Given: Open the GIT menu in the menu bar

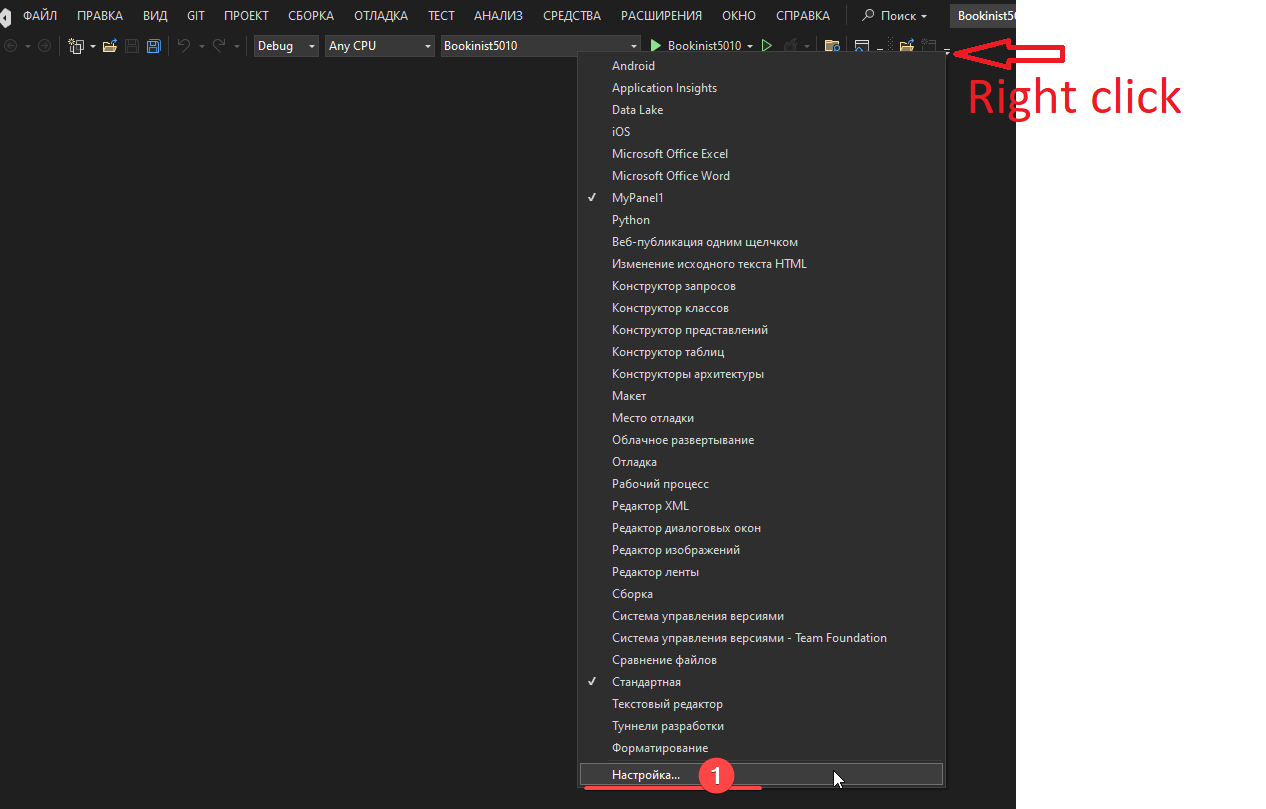Looking at the screenshot, I should tap(195, 15).
